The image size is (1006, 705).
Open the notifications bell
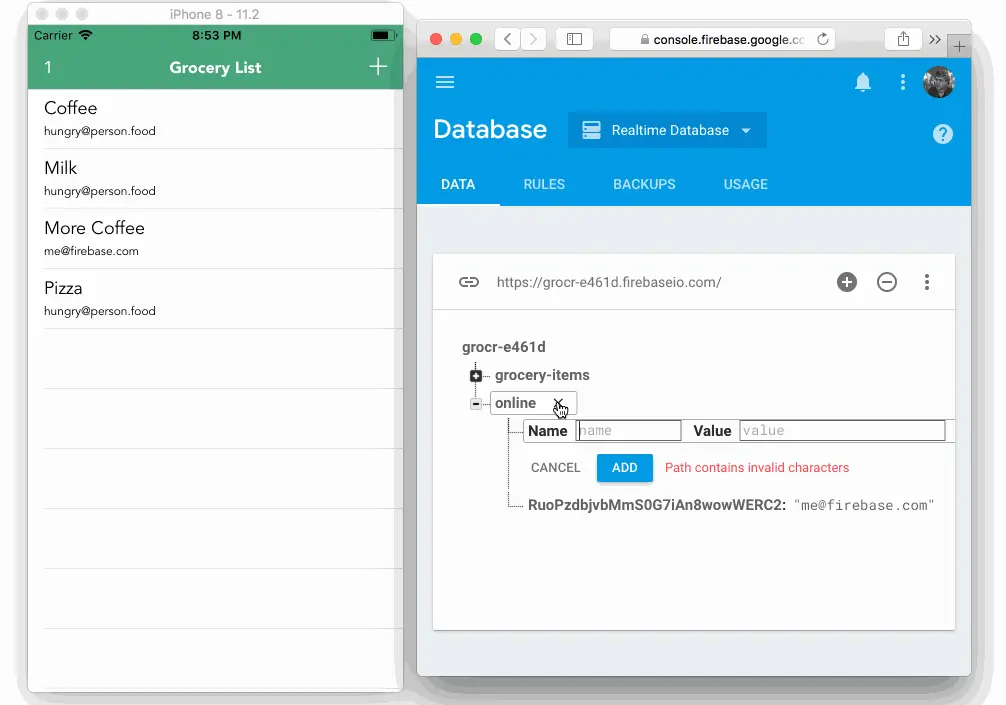tap(863, 82)
